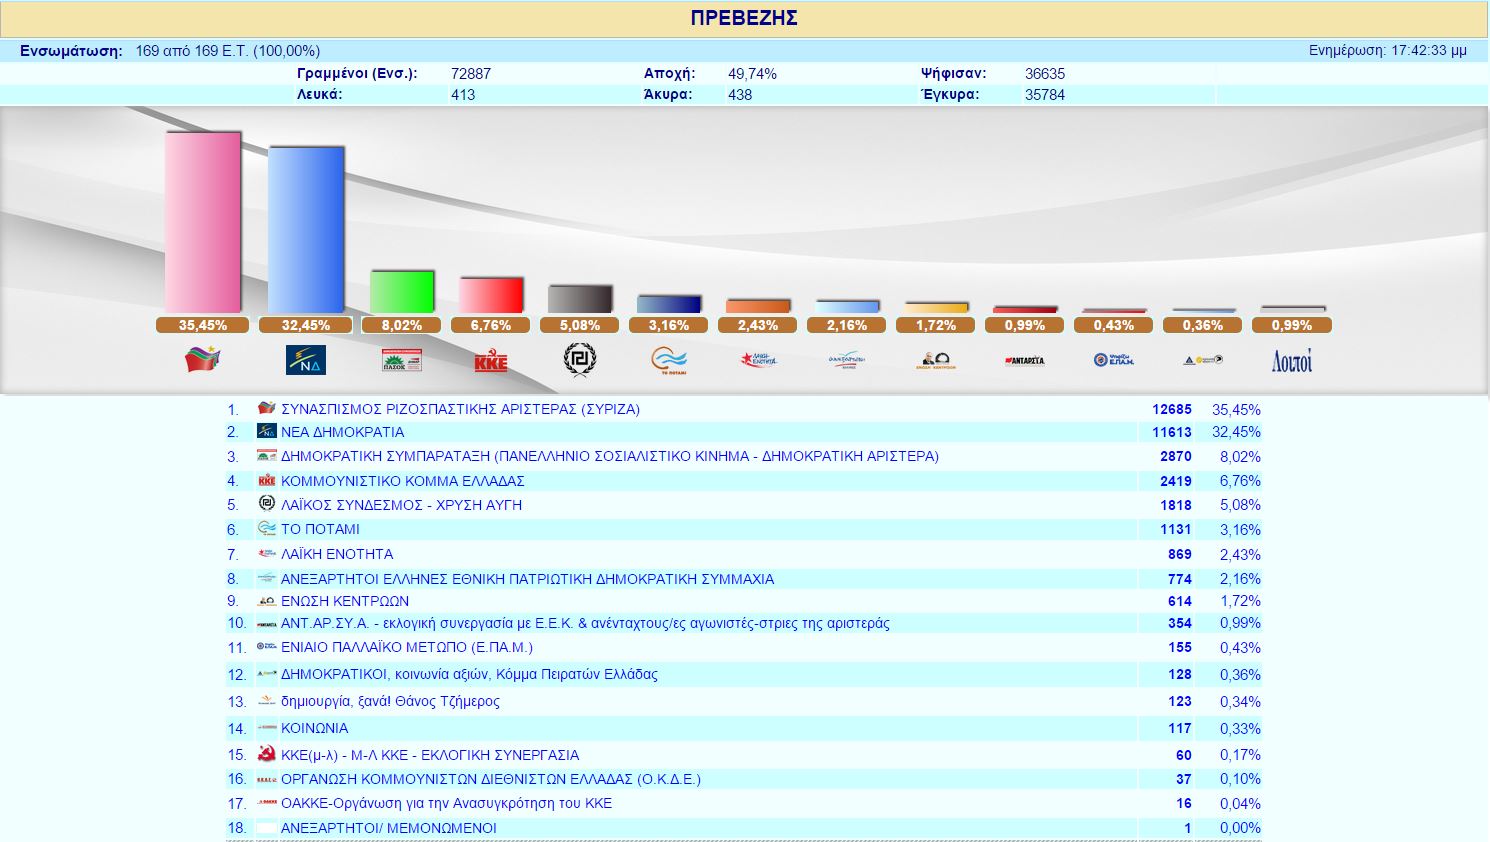
Task: Open the ΟΑΚΚΕ-Οργάνωση link in row 17
Action: click(446, 803)
